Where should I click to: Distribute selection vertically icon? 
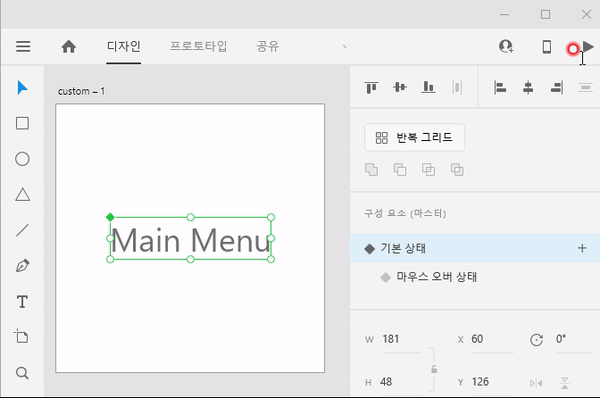pyautogui.click(x=585, y=87)
